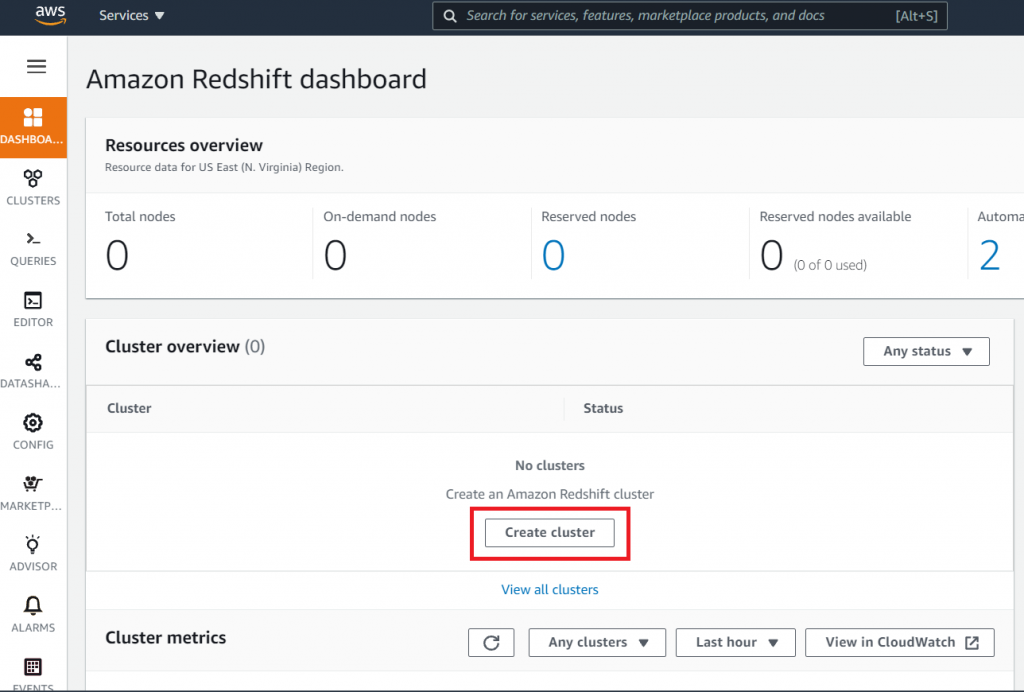Viewport: 1024px width, 692px height.
Task: Expand the Services menu
Action: tap(131, 16)
